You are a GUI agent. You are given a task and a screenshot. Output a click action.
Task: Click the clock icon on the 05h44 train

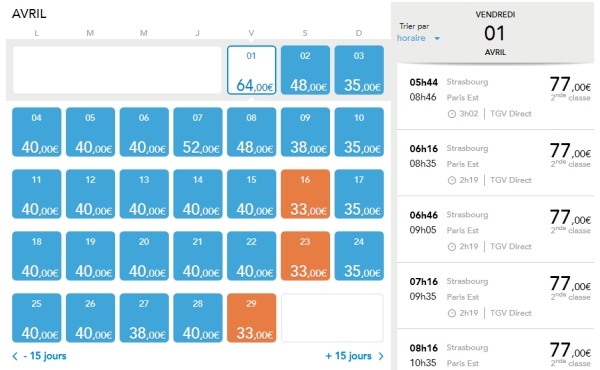[x=452, y=114]
